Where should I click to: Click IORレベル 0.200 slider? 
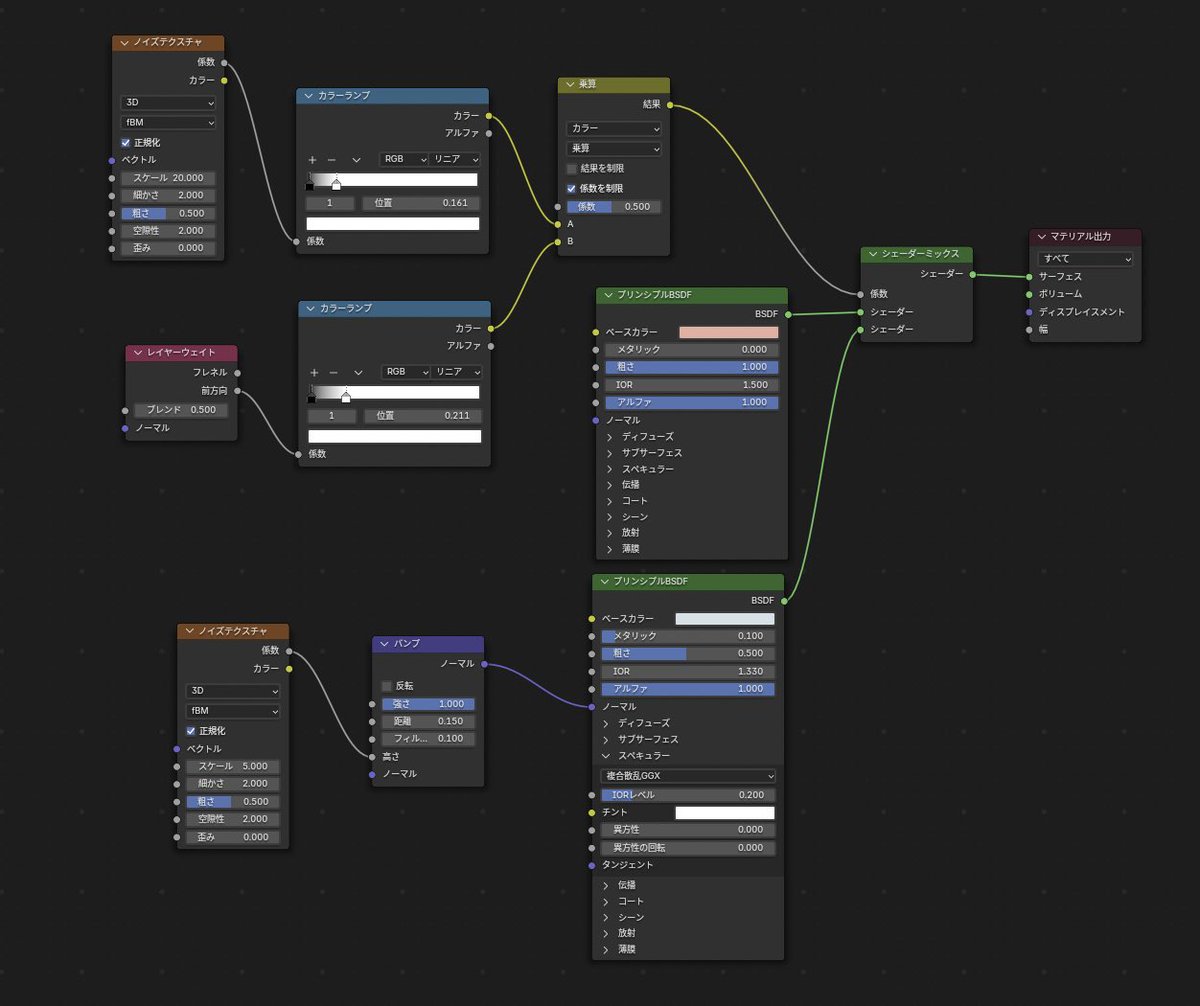point(688,795)
